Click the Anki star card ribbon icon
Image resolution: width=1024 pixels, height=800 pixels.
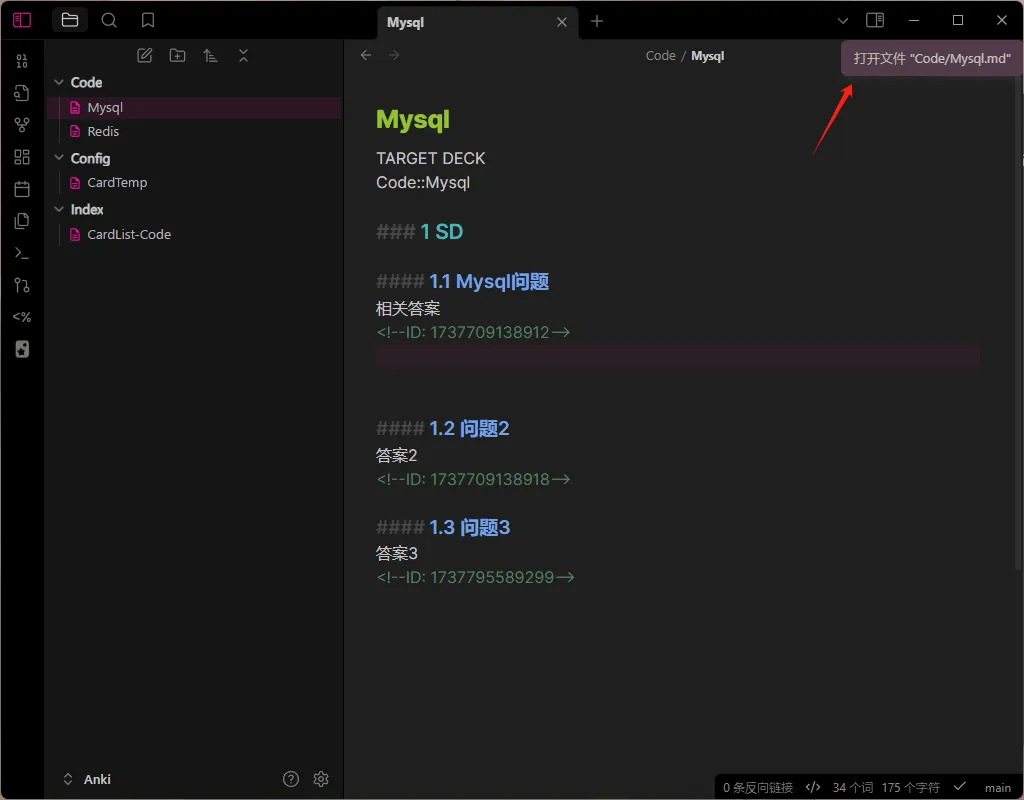click(x=22, y=349)
